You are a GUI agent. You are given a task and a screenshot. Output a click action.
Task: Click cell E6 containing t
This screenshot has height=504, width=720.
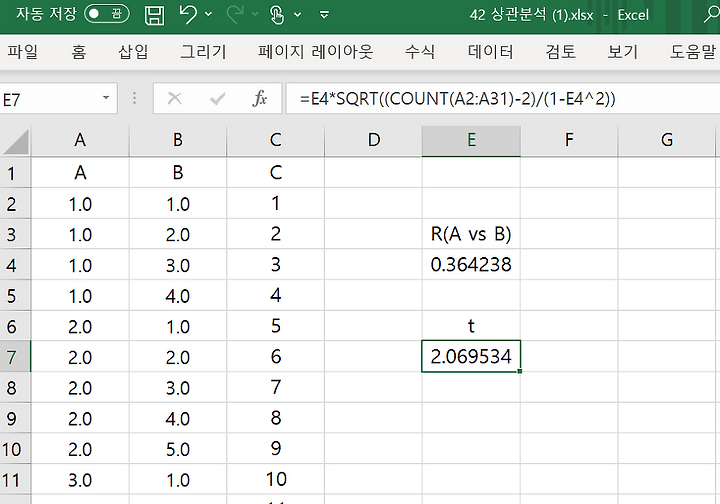[x=471, y=326]
